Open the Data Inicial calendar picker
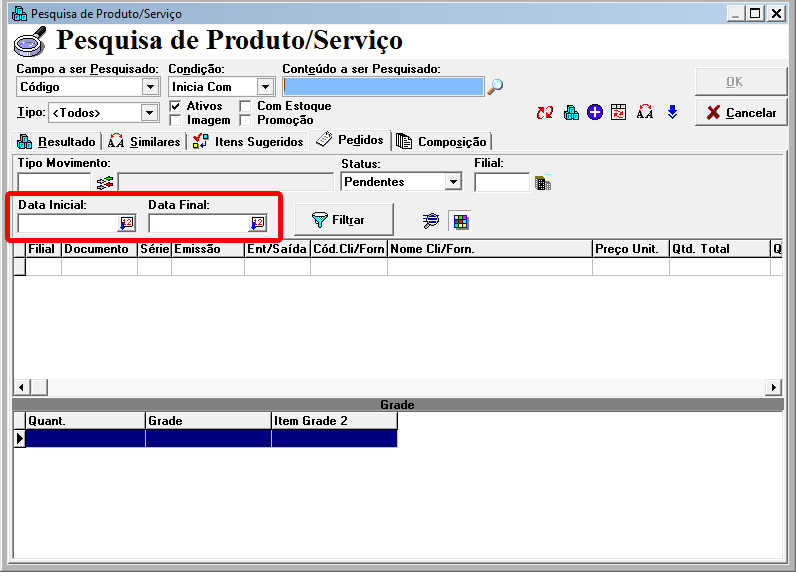The height and width of the screenshot is (577, 796). coord(127,223)
